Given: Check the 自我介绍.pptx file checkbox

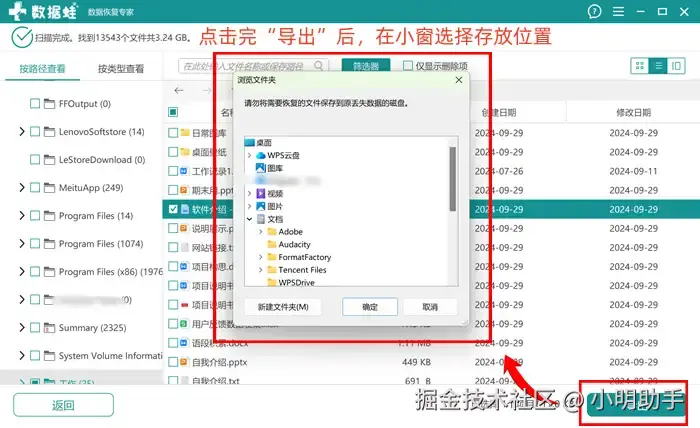Looking at the screenshot, I should coord(173,362).
